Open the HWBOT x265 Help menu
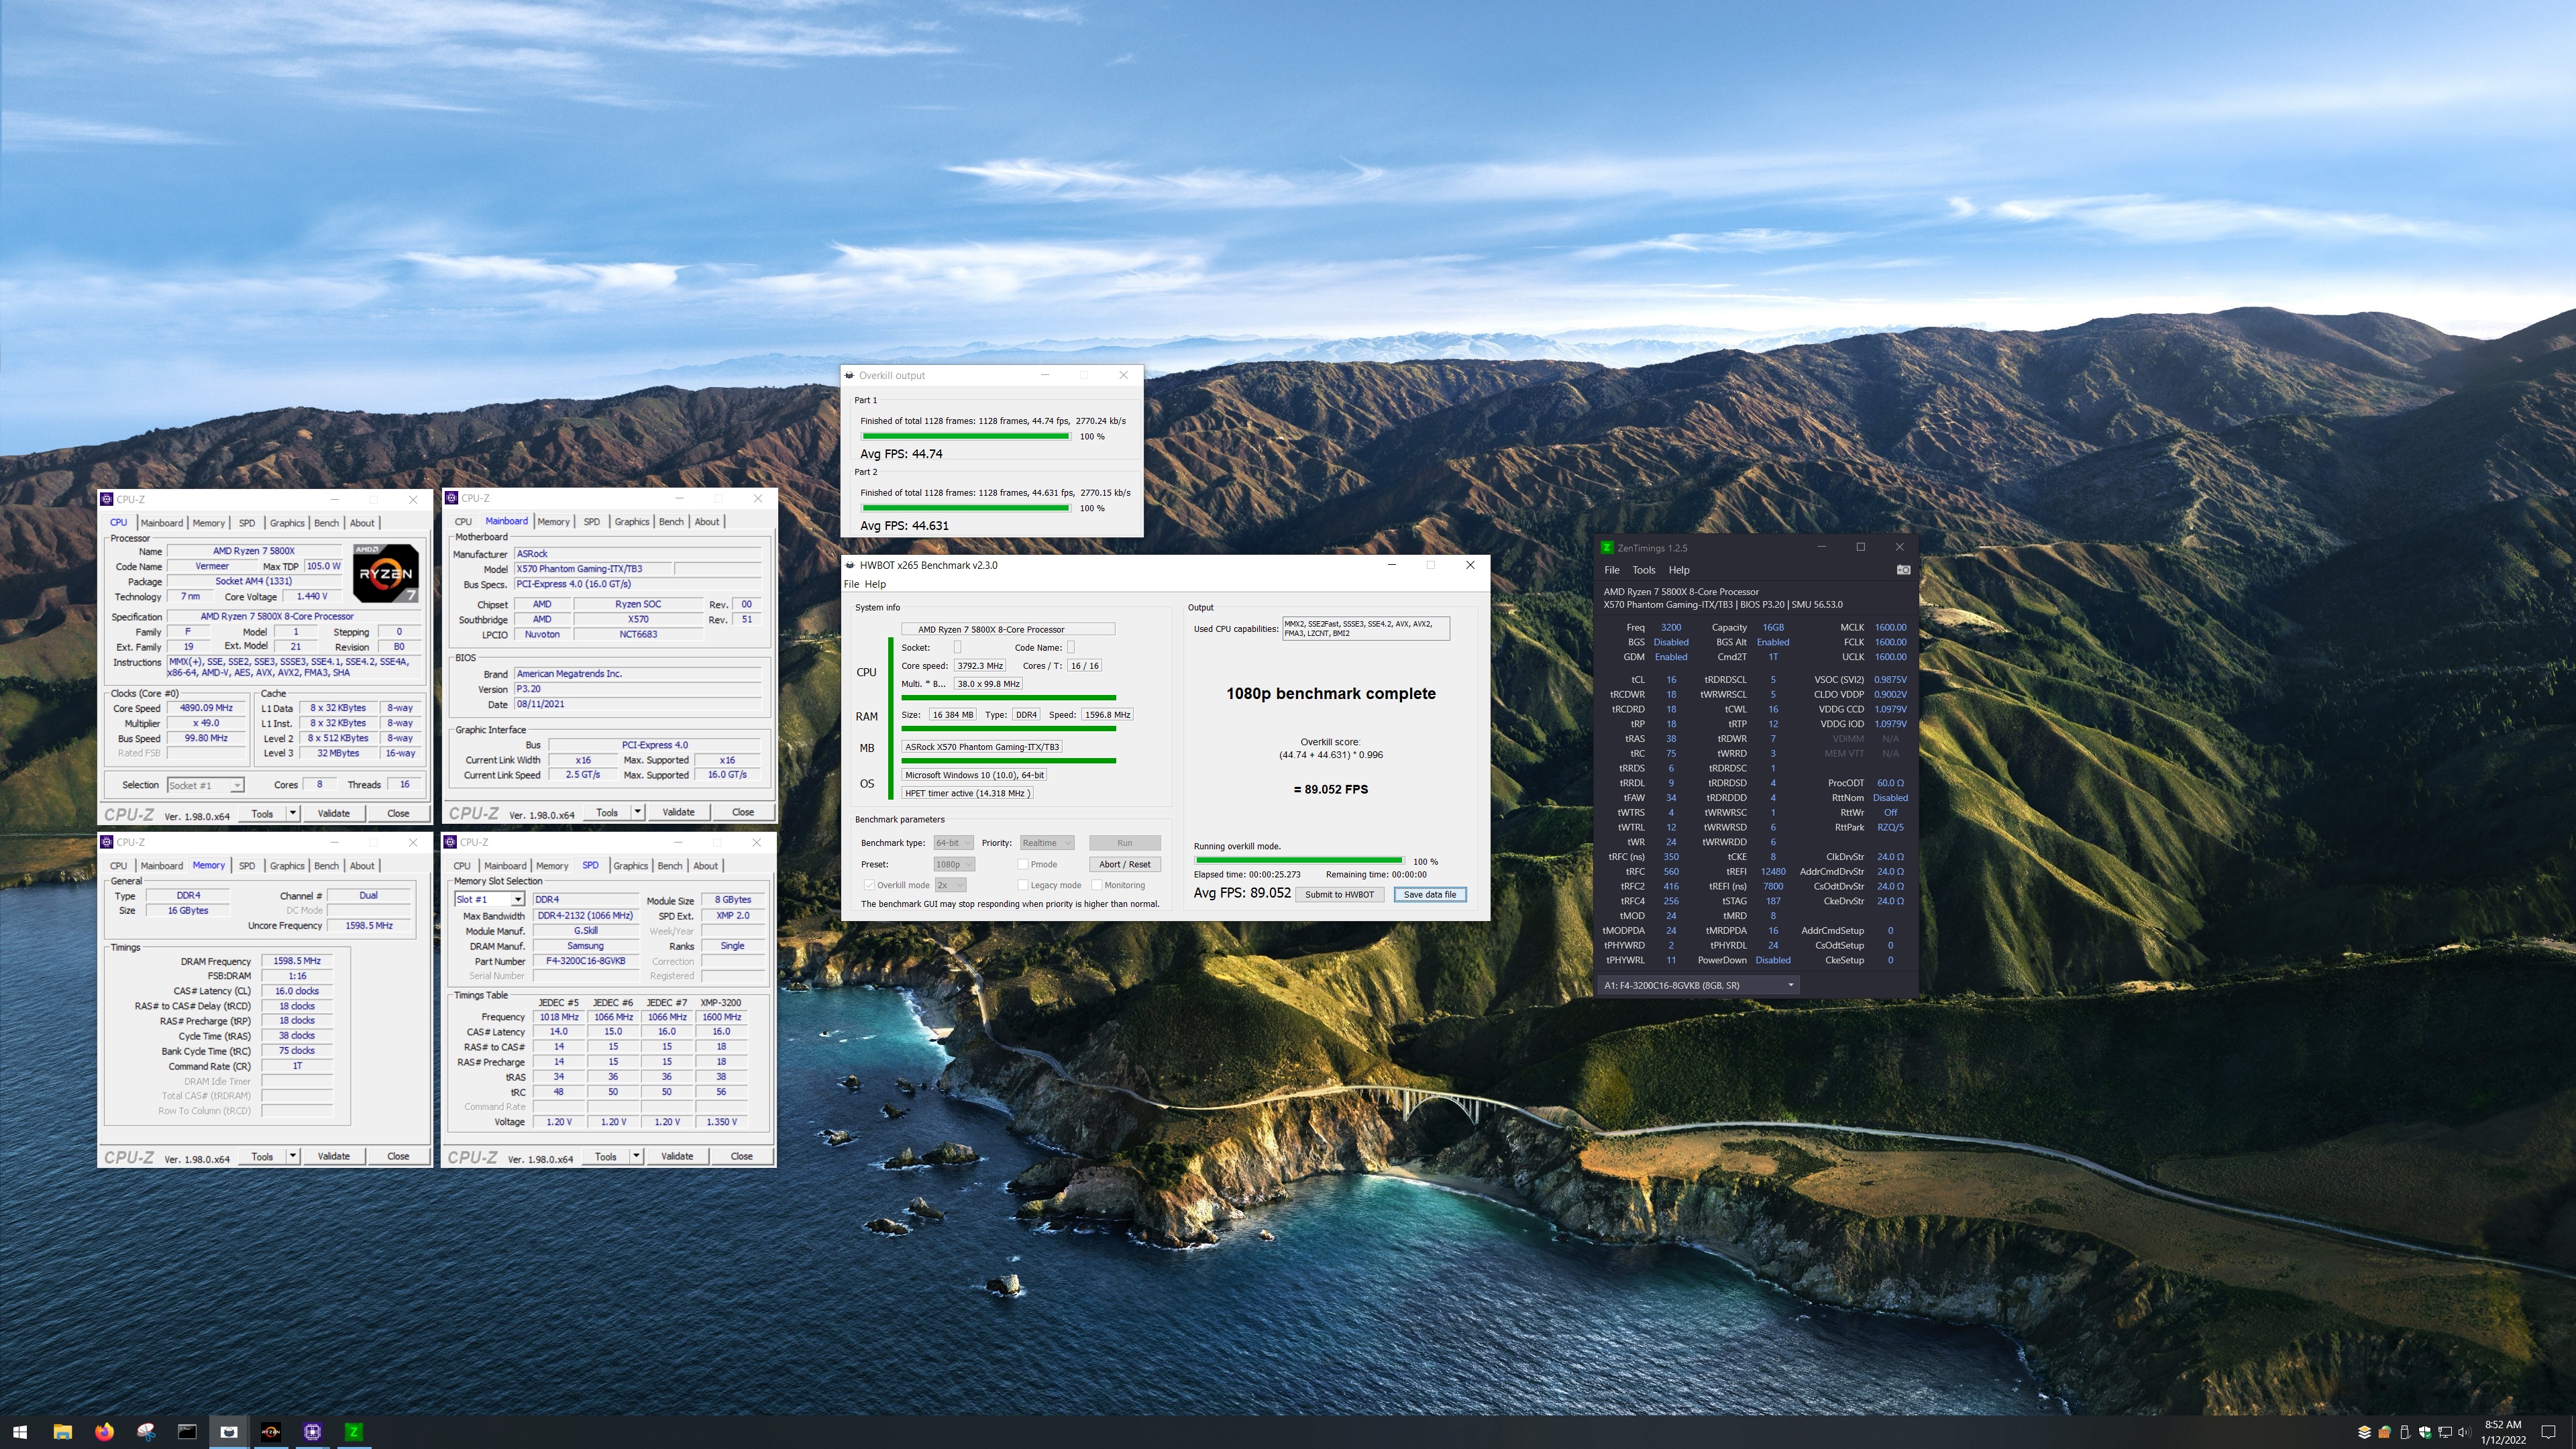Image resolution: width=2576 pixels, height=1449 pixels. pyautogui.click(x=875, y=584)
